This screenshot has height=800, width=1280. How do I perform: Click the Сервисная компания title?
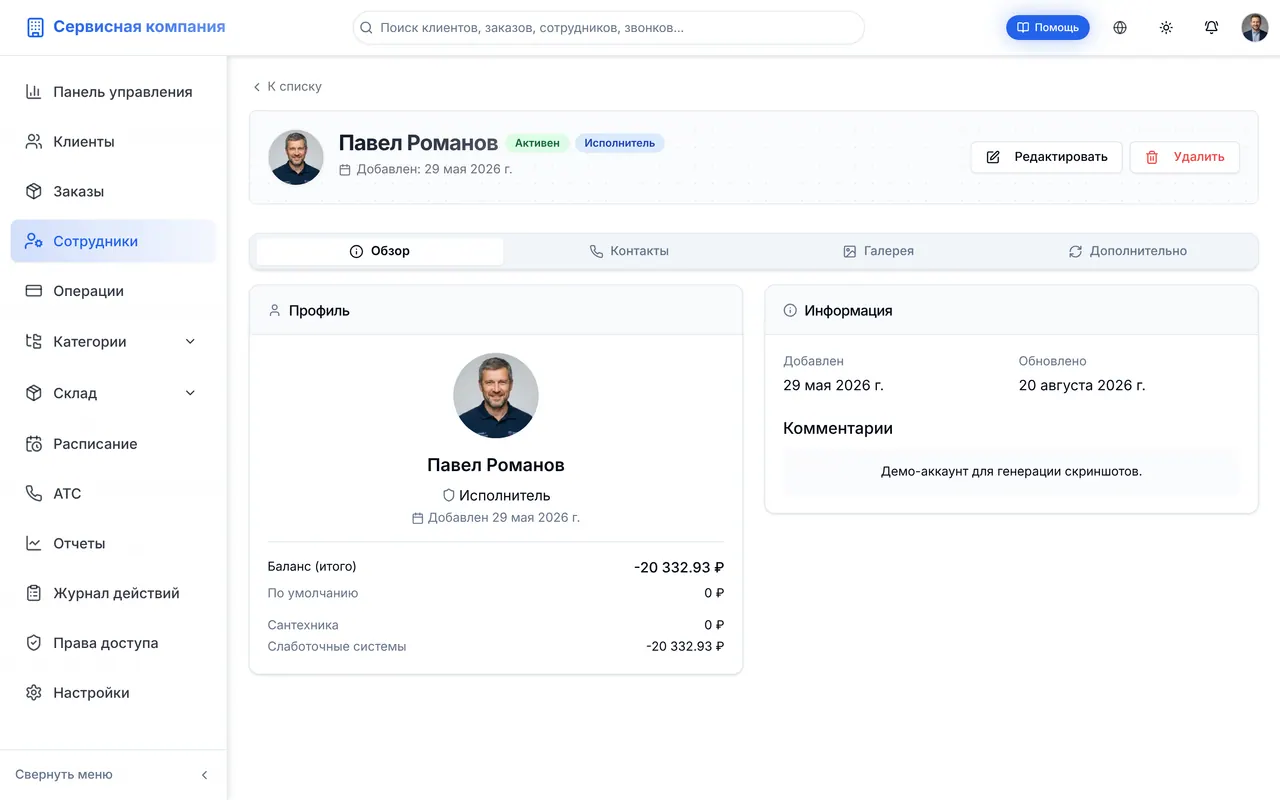(x=139, y=27)
